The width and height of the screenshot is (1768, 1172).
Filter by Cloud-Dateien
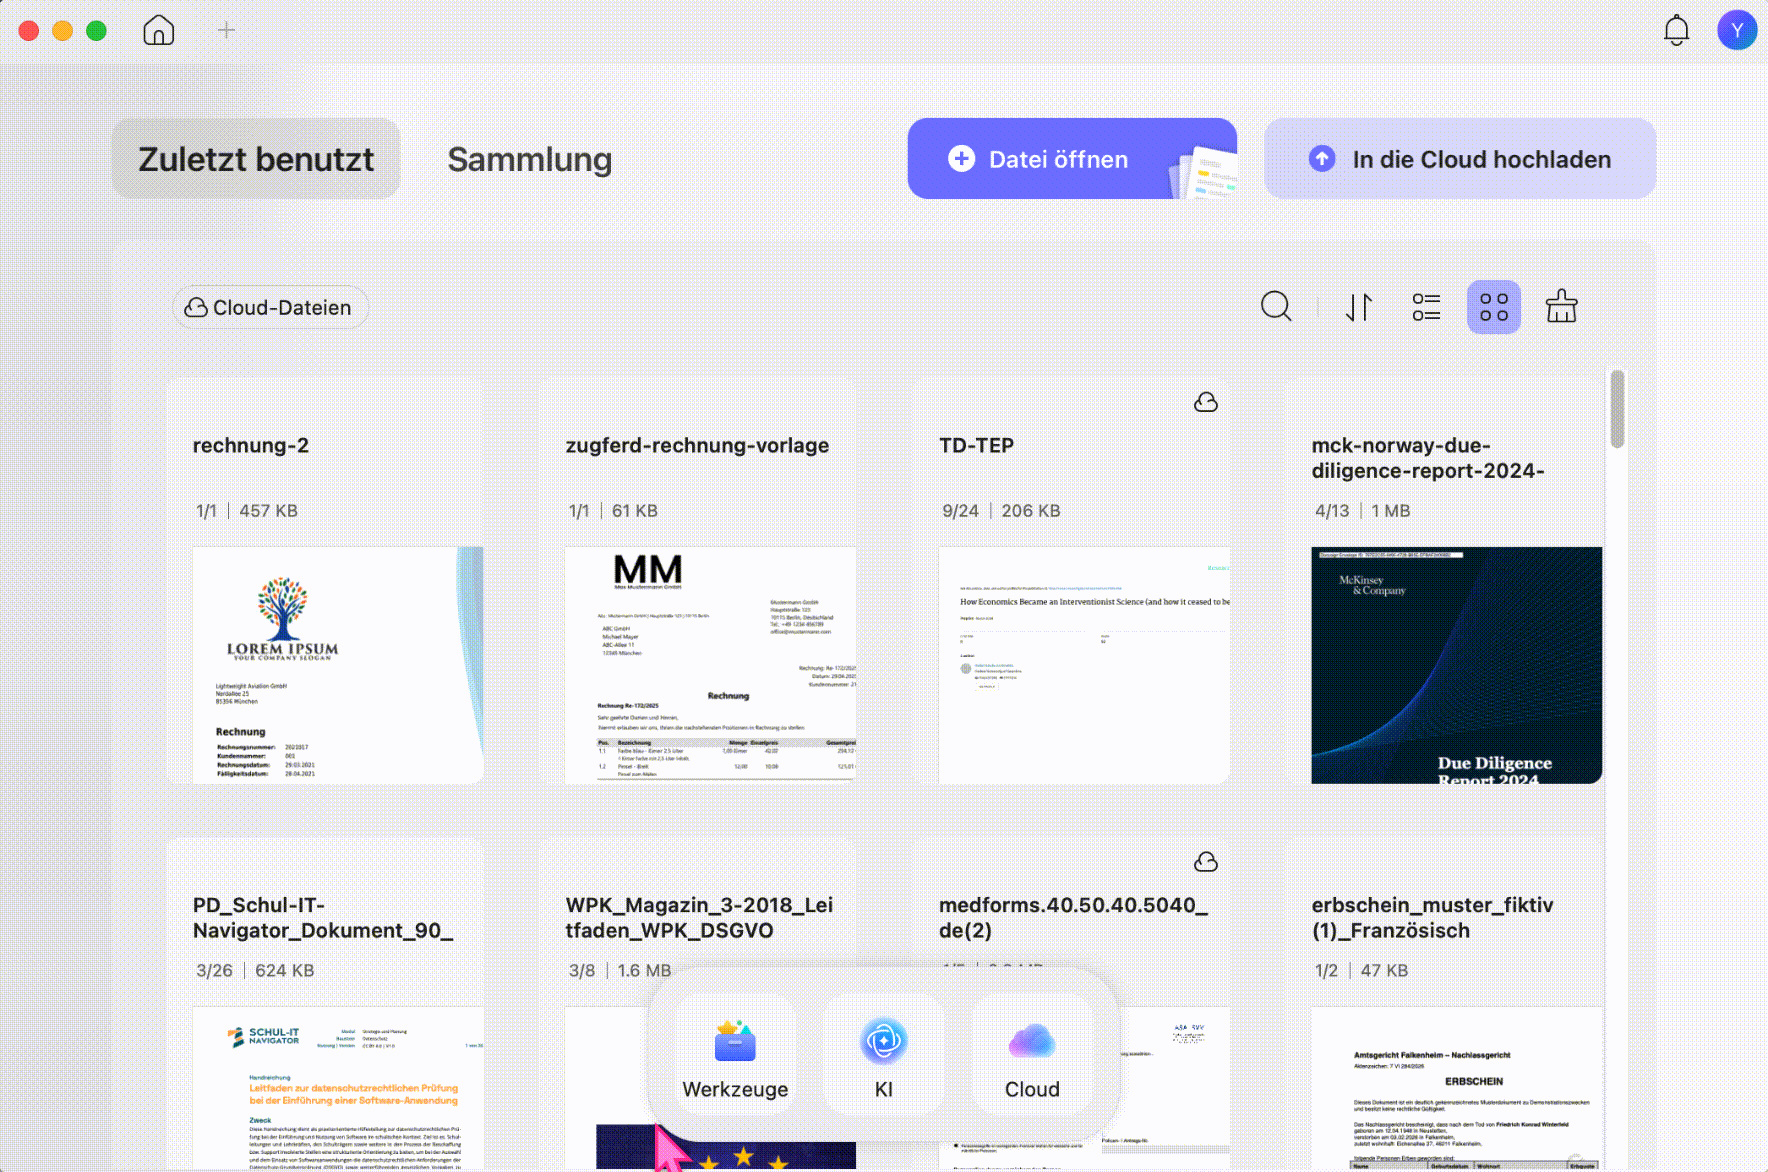coord(270,308)
